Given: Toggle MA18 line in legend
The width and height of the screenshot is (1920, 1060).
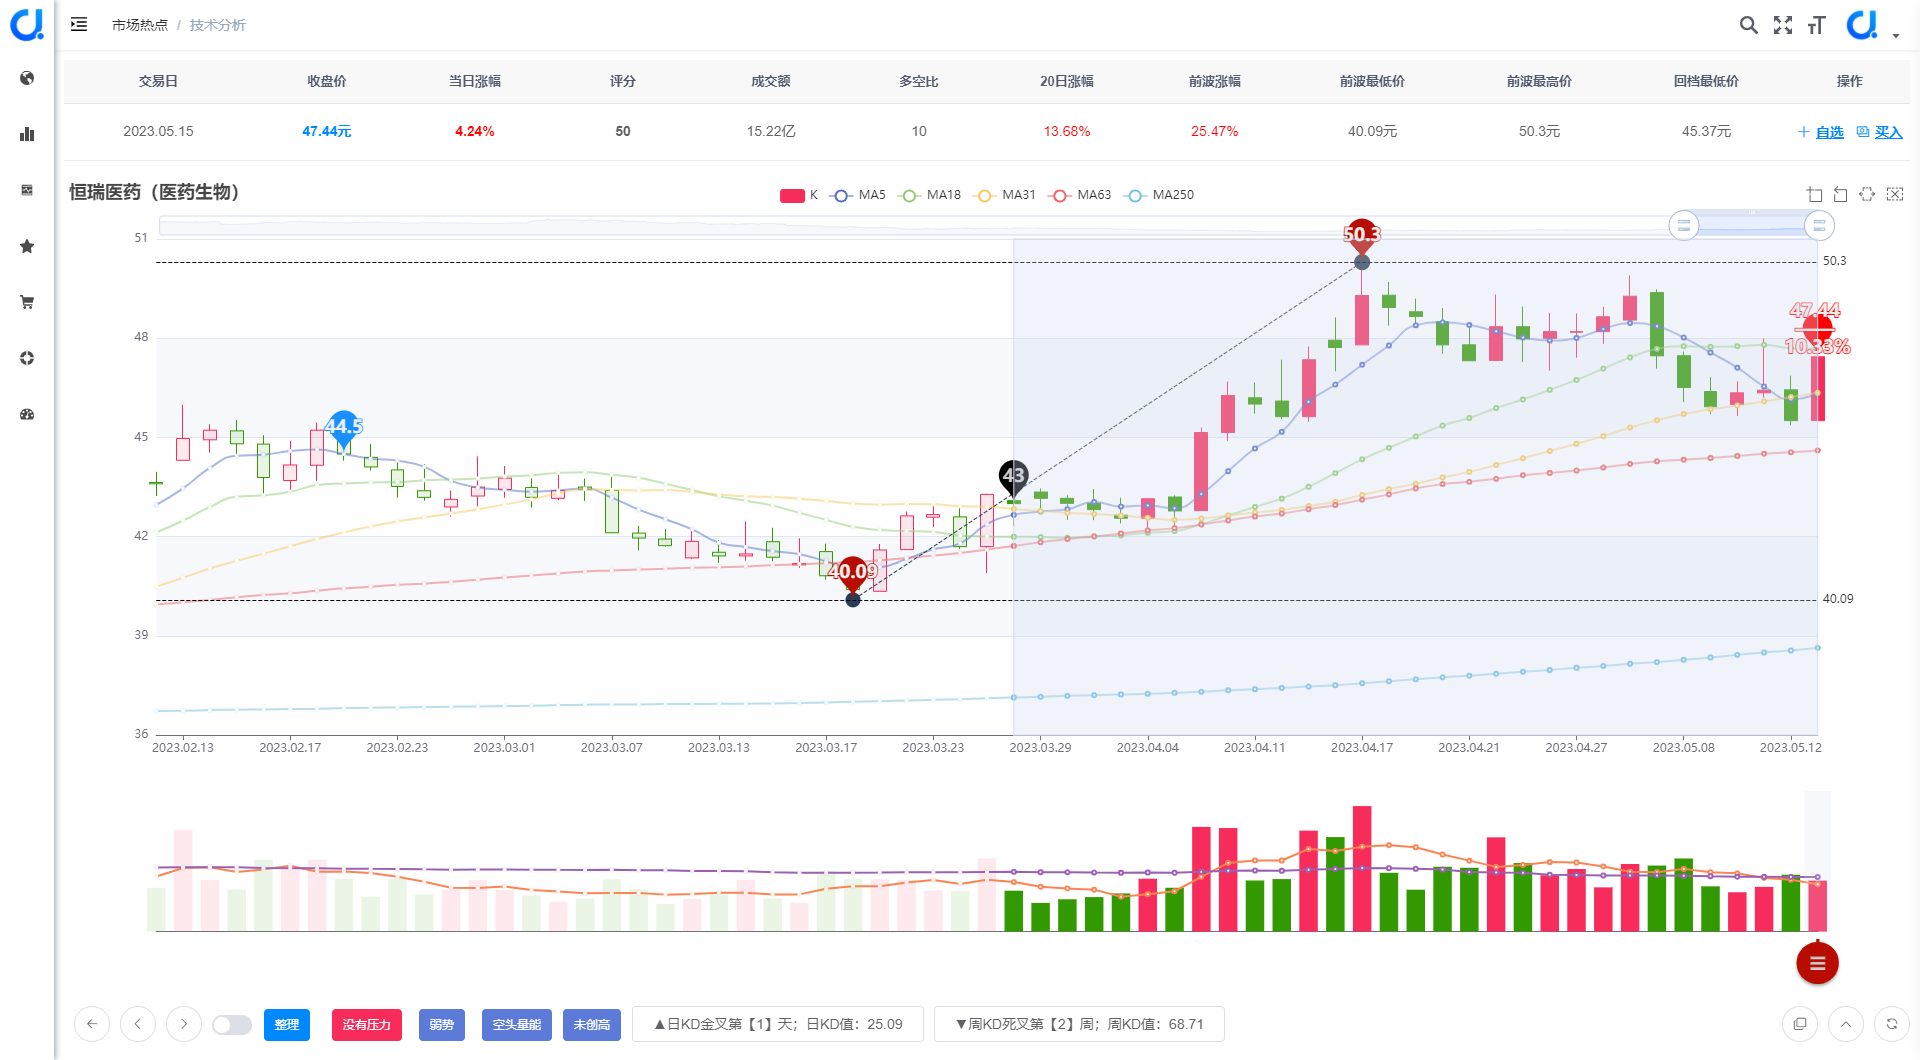Looking at the screenshot, I should 930,195.
